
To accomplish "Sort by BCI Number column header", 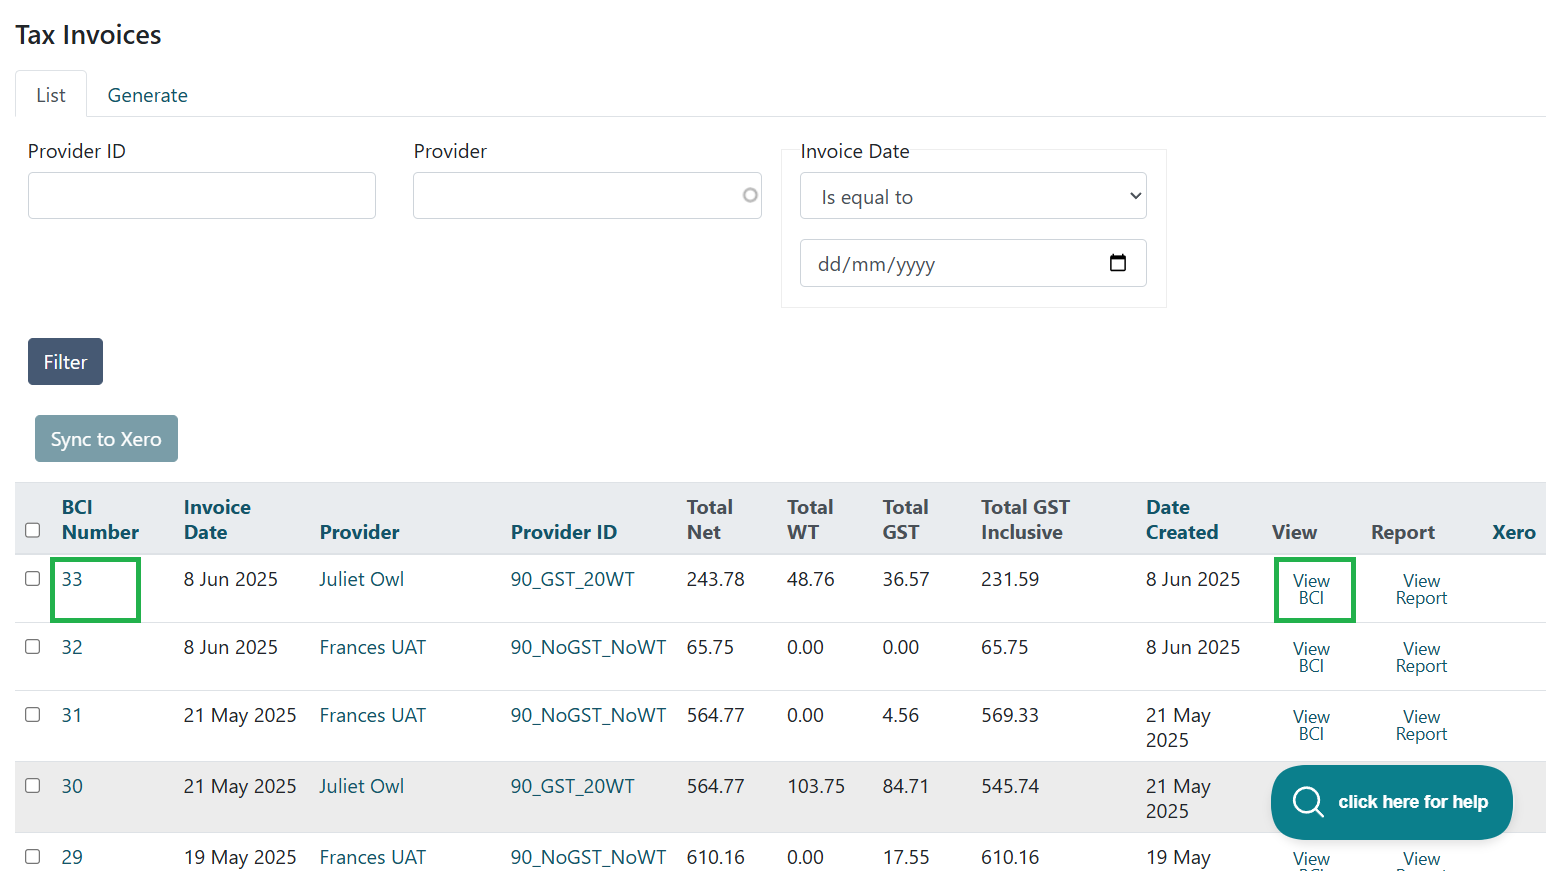I will tap(100, 519).
